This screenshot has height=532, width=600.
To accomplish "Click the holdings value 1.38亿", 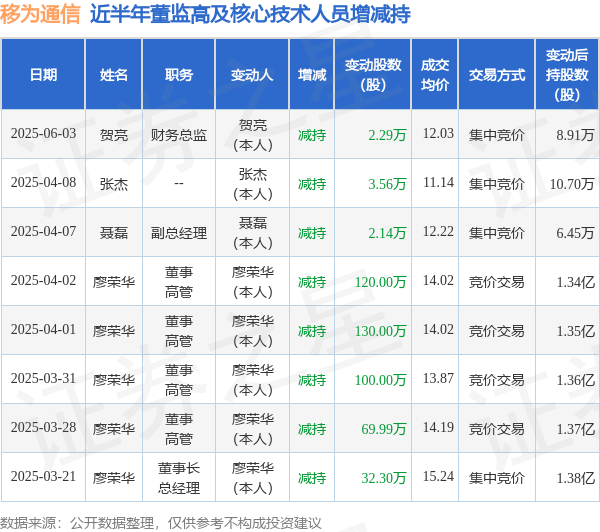I will pos(576,478).
